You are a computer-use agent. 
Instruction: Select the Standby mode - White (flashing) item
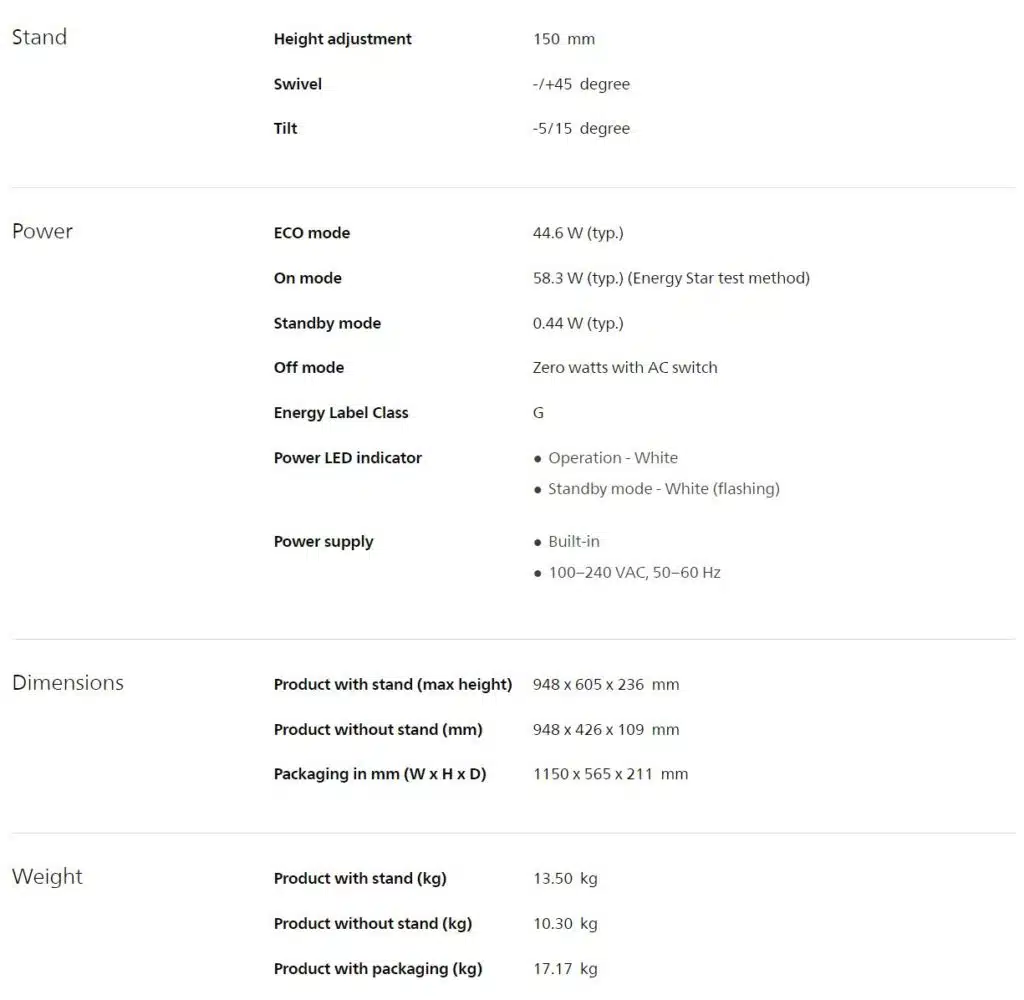[x=663, y=489]
